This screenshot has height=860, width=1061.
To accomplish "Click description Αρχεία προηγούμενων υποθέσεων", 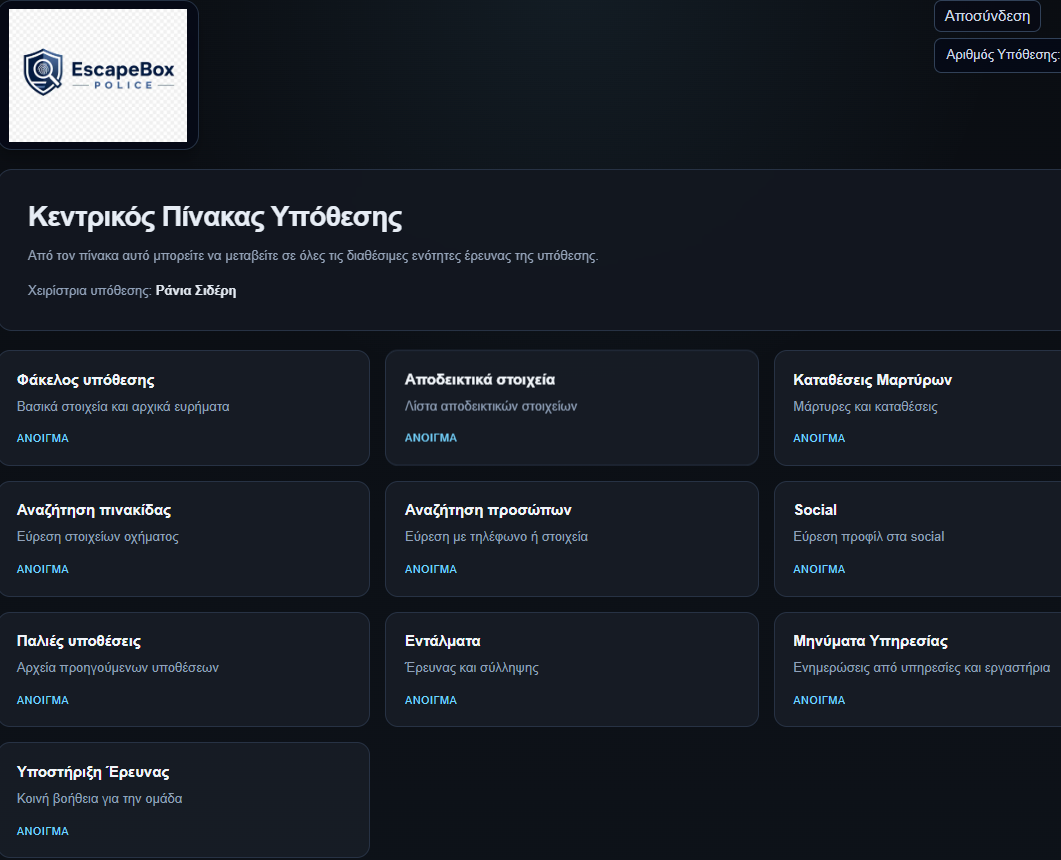I will [x=118, y=668].
